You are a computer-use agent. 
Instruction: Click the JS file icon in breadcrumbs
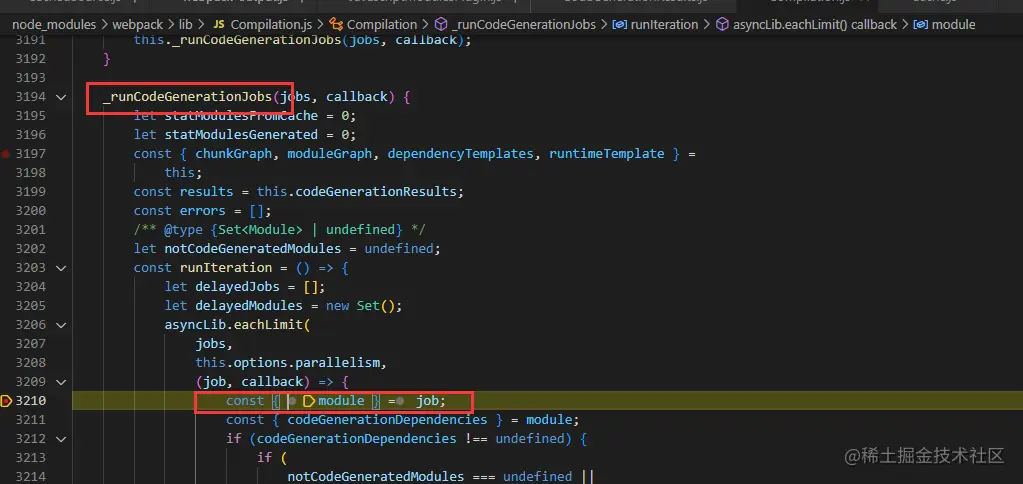click(x=219, y=25)
